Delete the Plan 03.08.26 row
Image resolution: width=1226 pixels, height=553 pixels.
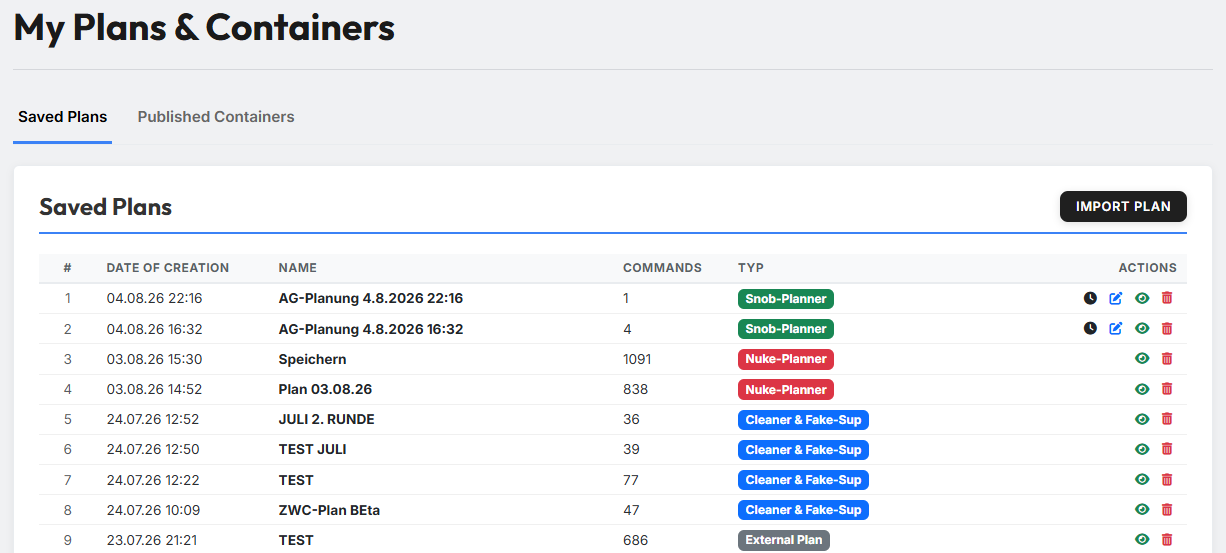tap(1167, 389)
